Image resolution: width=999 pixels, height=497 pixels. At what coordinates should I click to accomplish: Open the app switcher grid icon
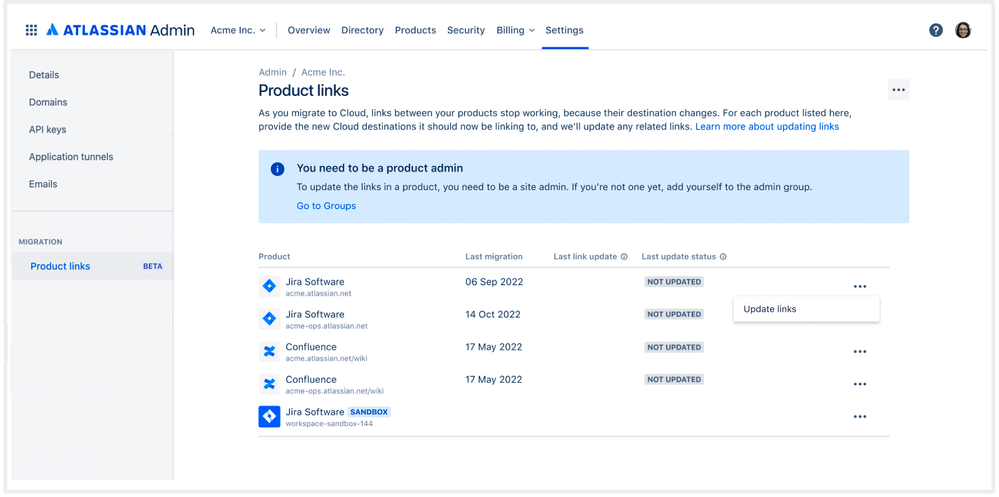(x=31, y=30)
